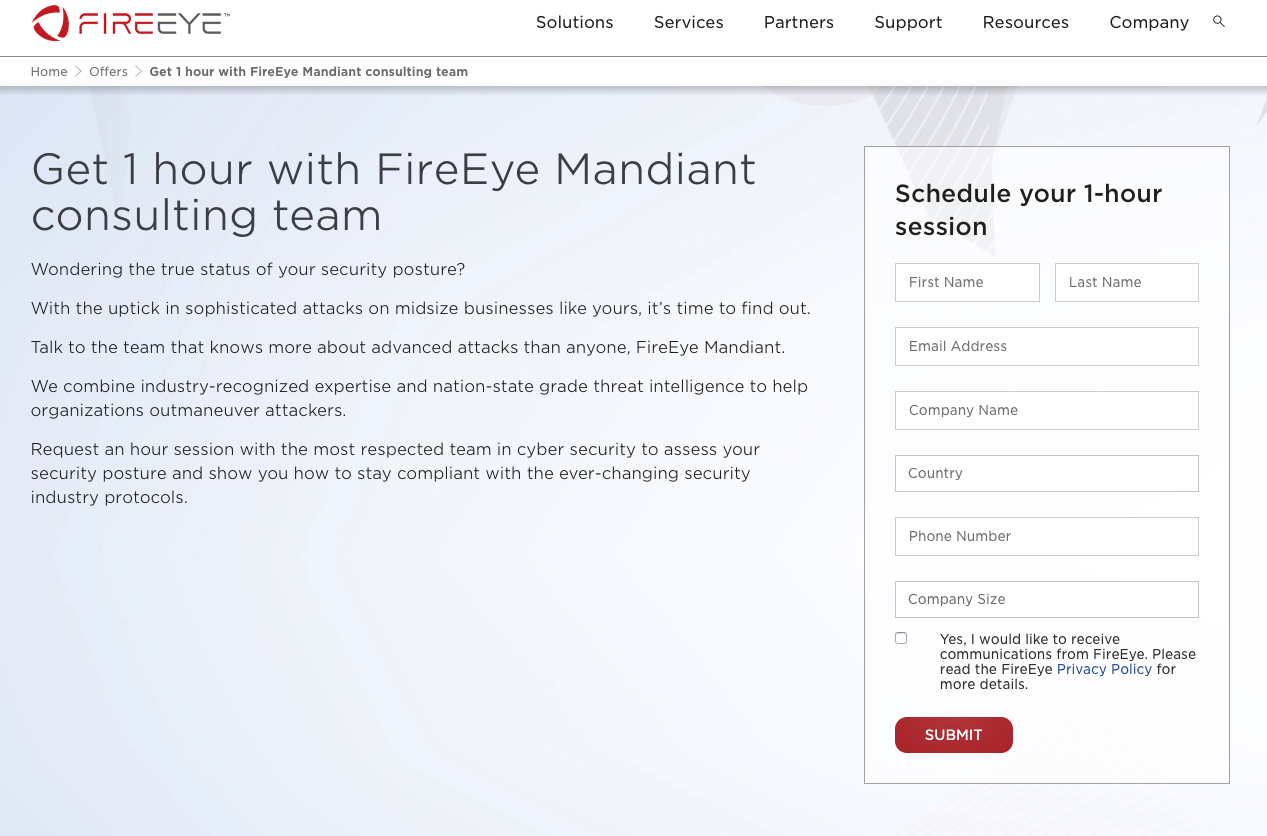Go to the Home breadcrumb link

click(49, 72)
